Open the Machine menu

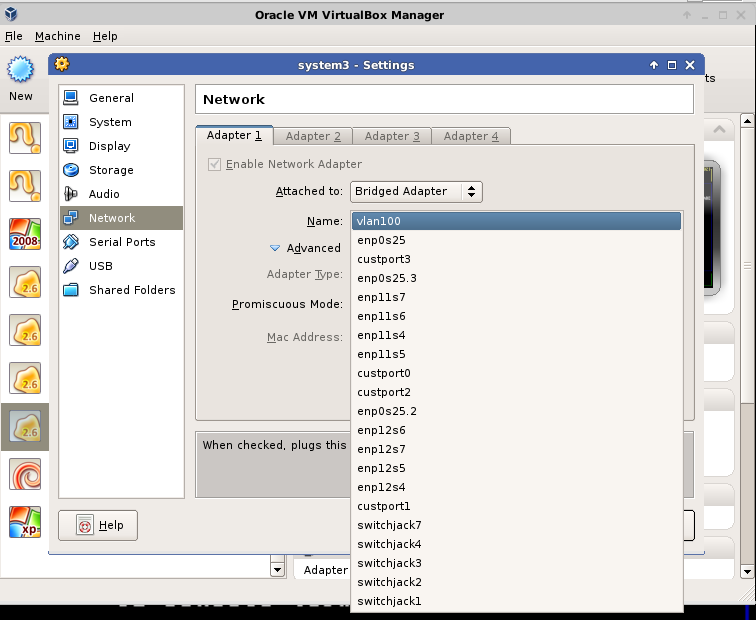click(x=57, y=36)
